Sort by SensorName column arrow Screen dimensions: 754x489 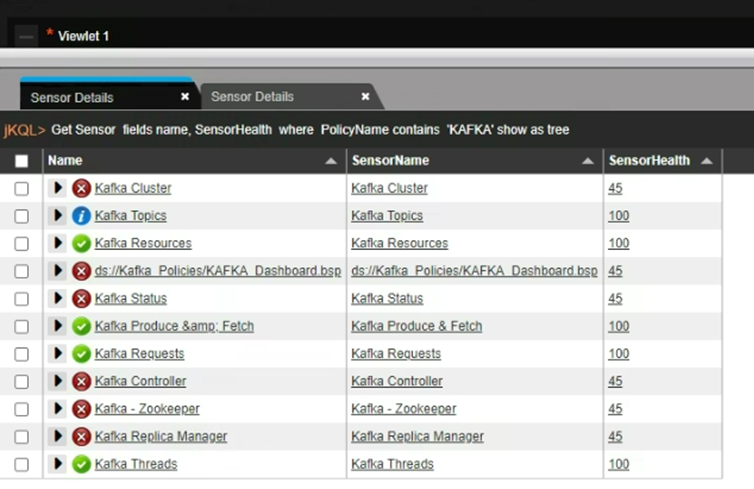pyautogui.click(x=588, y=161)
